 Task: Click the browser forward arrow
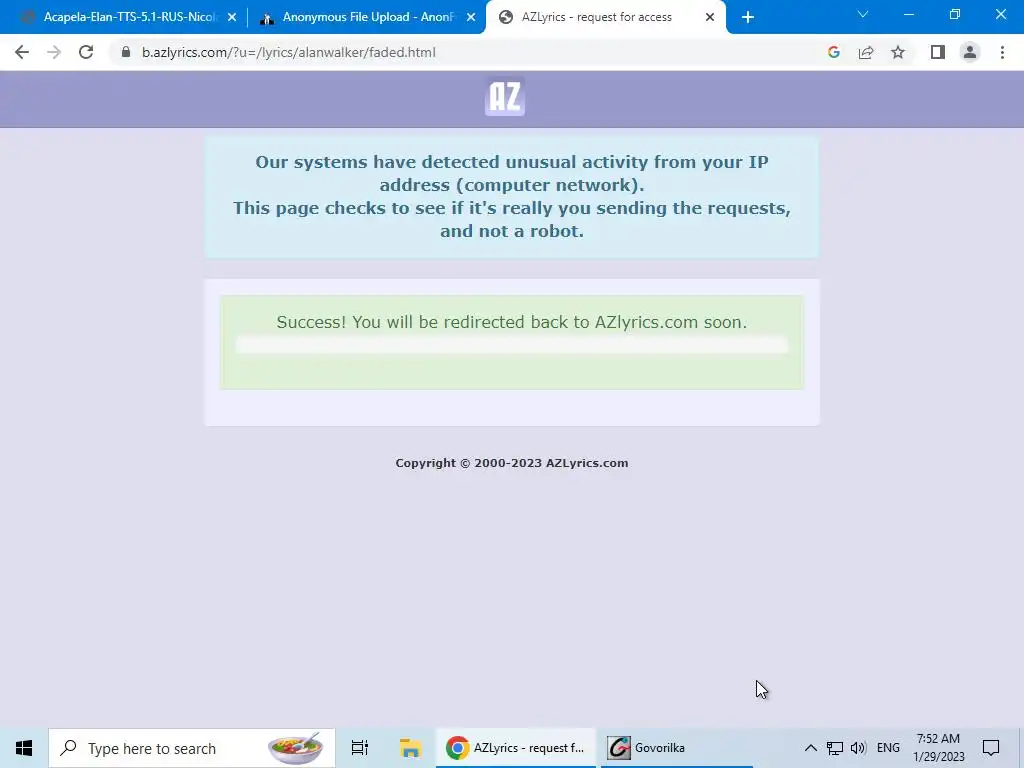coord(54,52)
